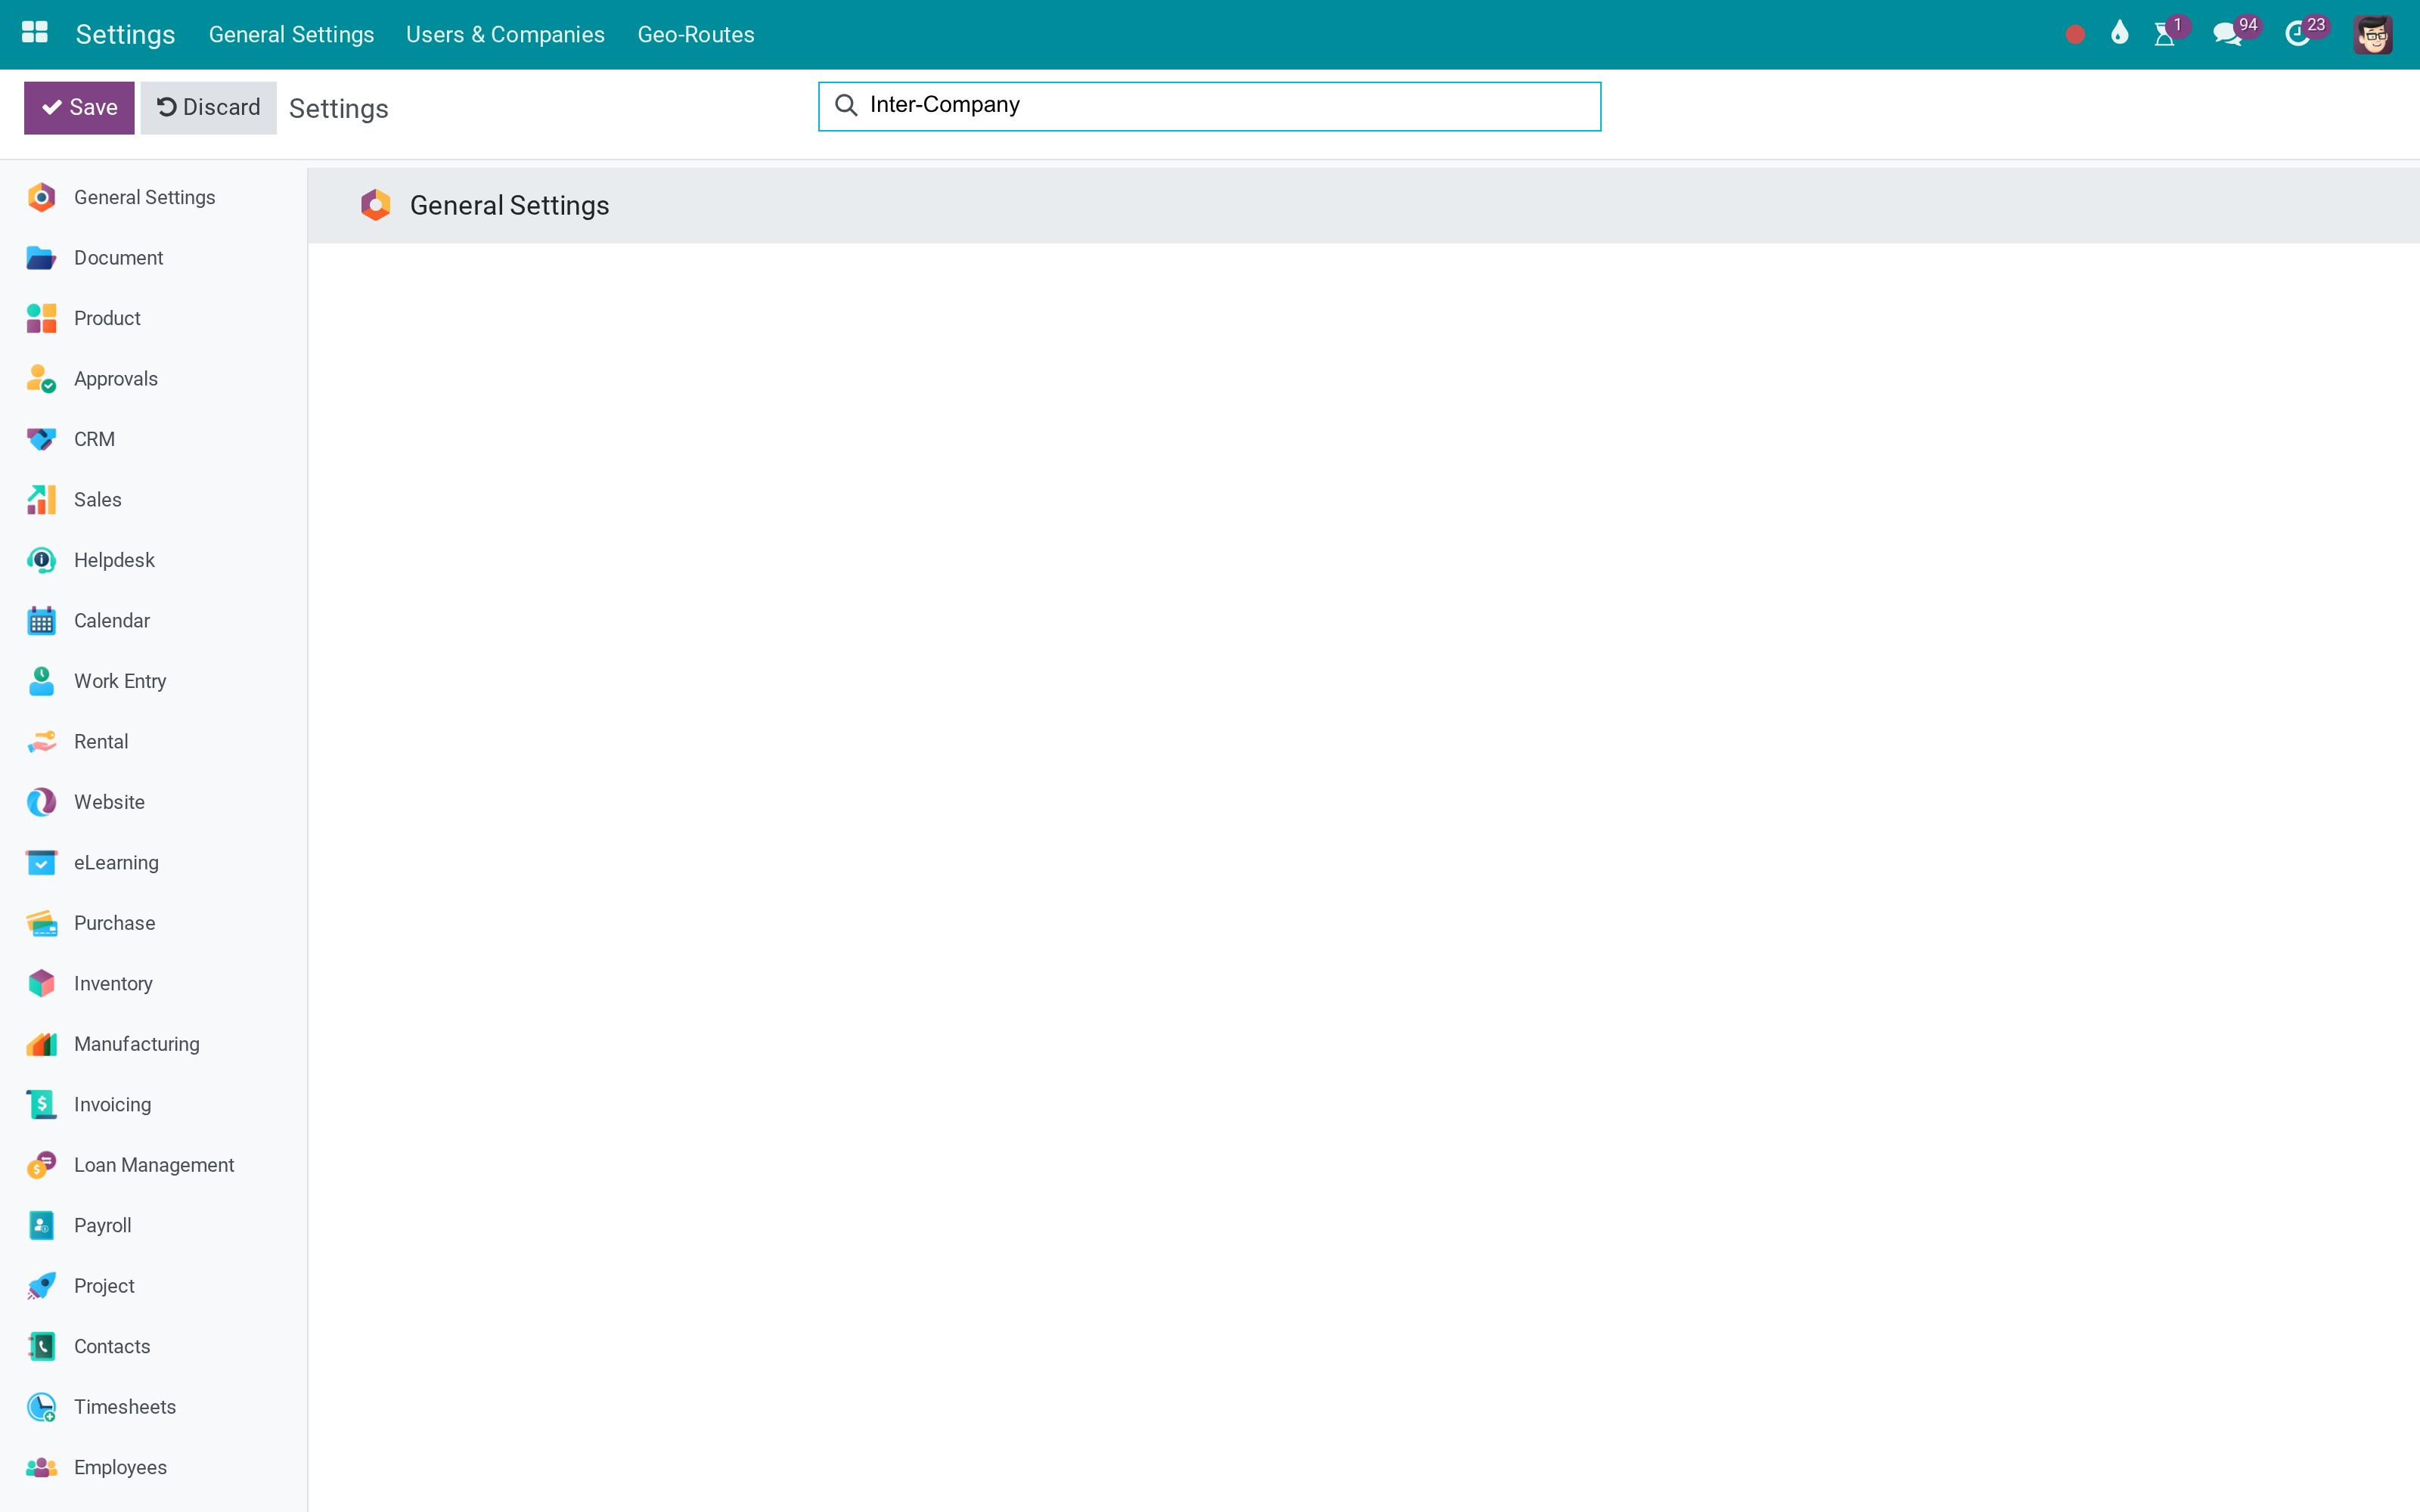Open Timesheets settings tab
The image size is (2420, 1512).
coord(153,1407)
